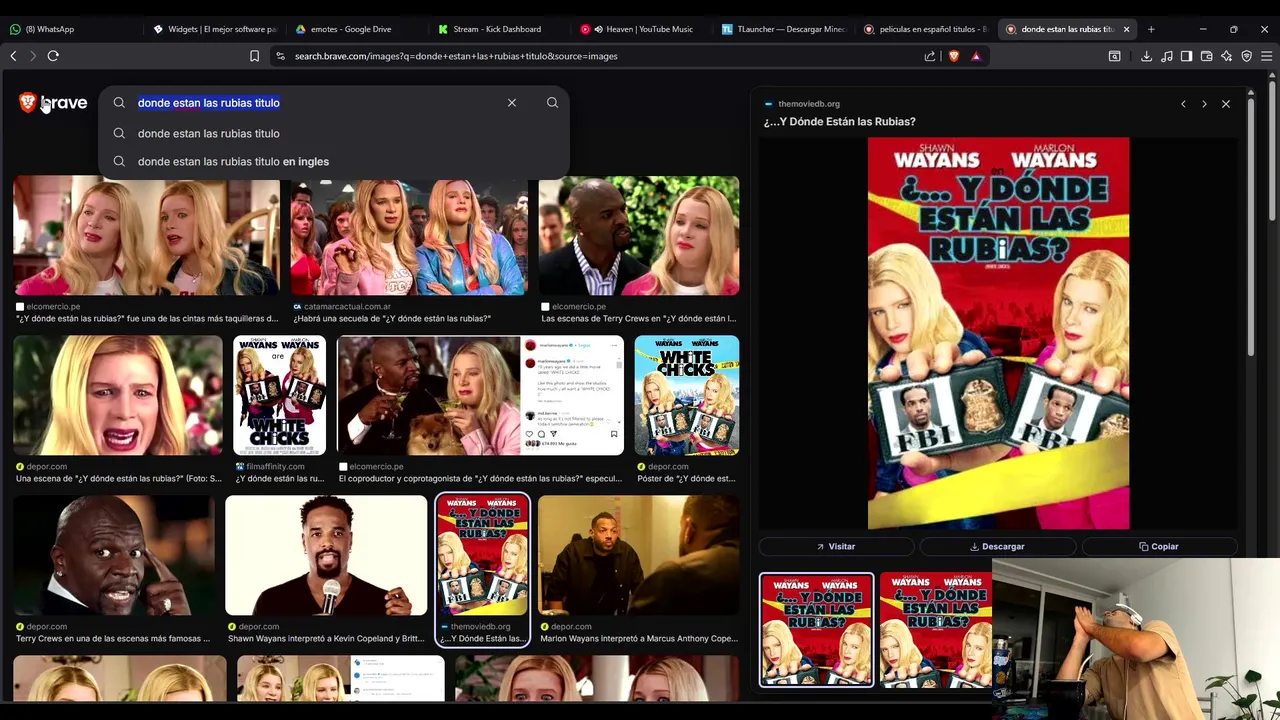Click the browser address bar URL
Image resolution: width=1280 pixels, height=720 pixels.
click(456, 56)
